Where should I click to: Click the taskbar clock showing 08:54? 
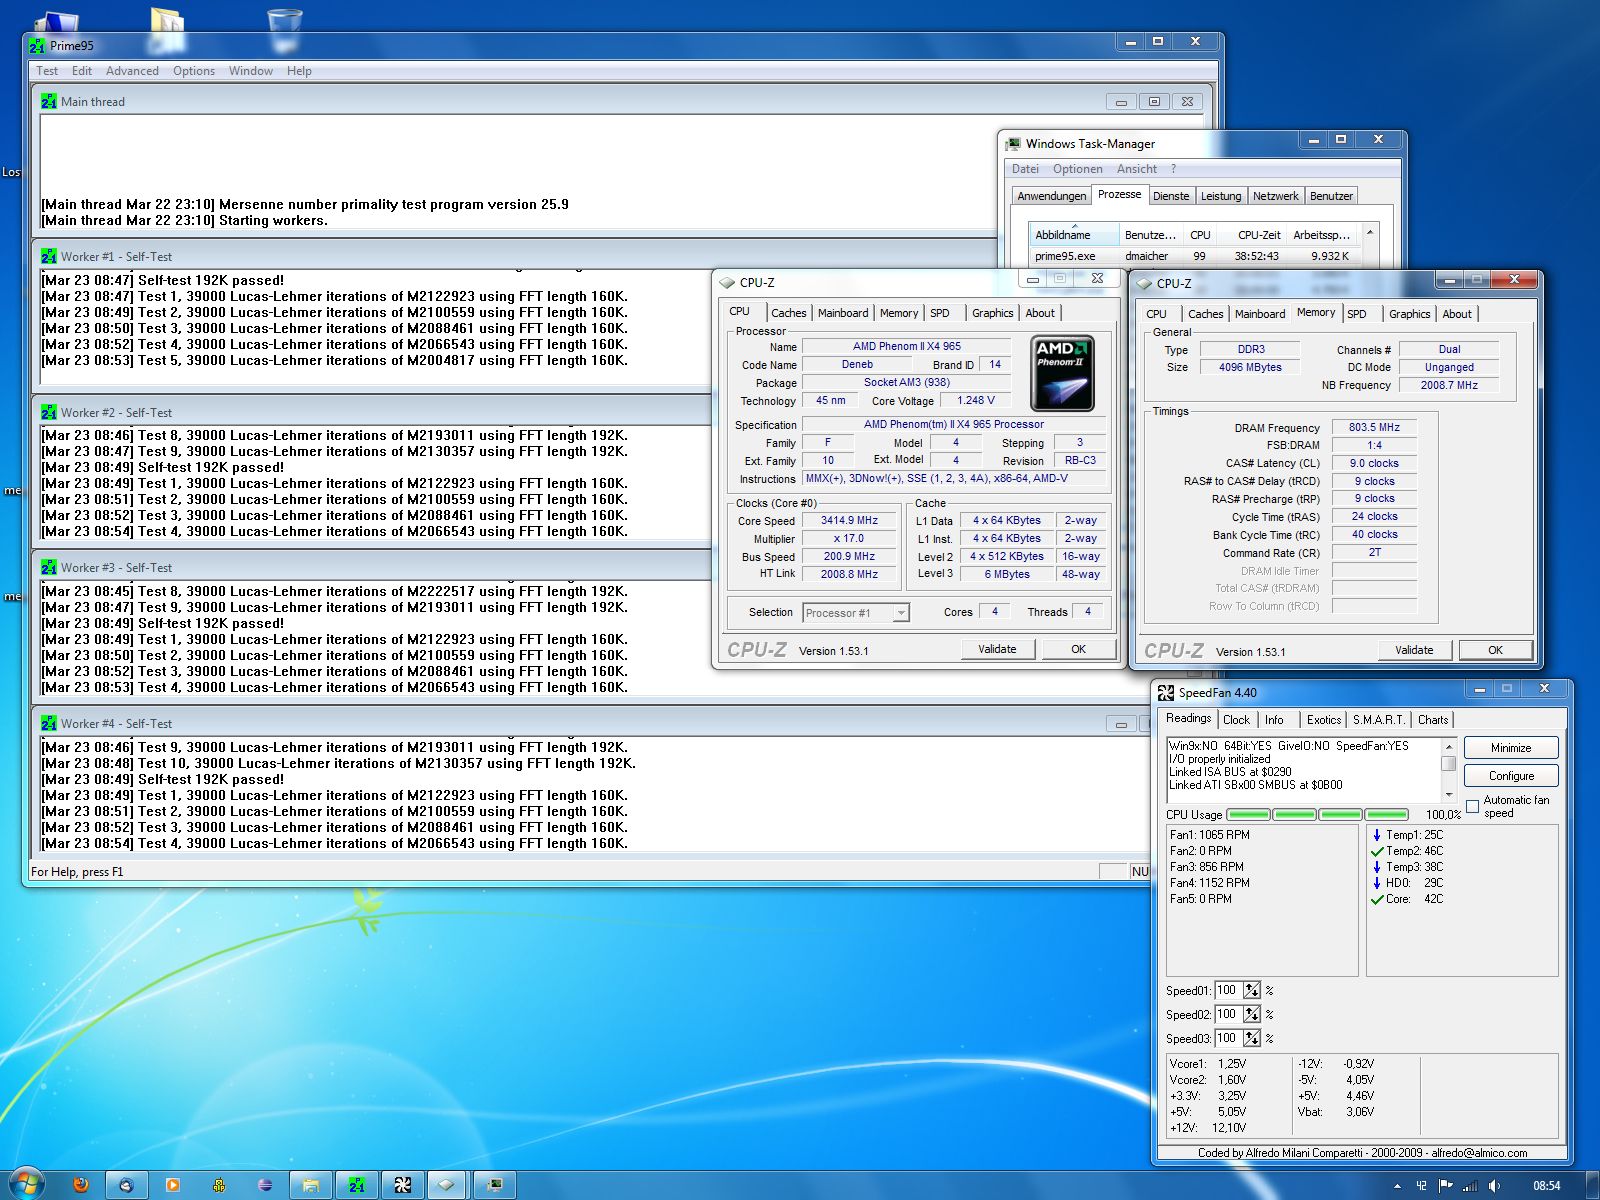pyautogui.click(x=1546, y=1186)
